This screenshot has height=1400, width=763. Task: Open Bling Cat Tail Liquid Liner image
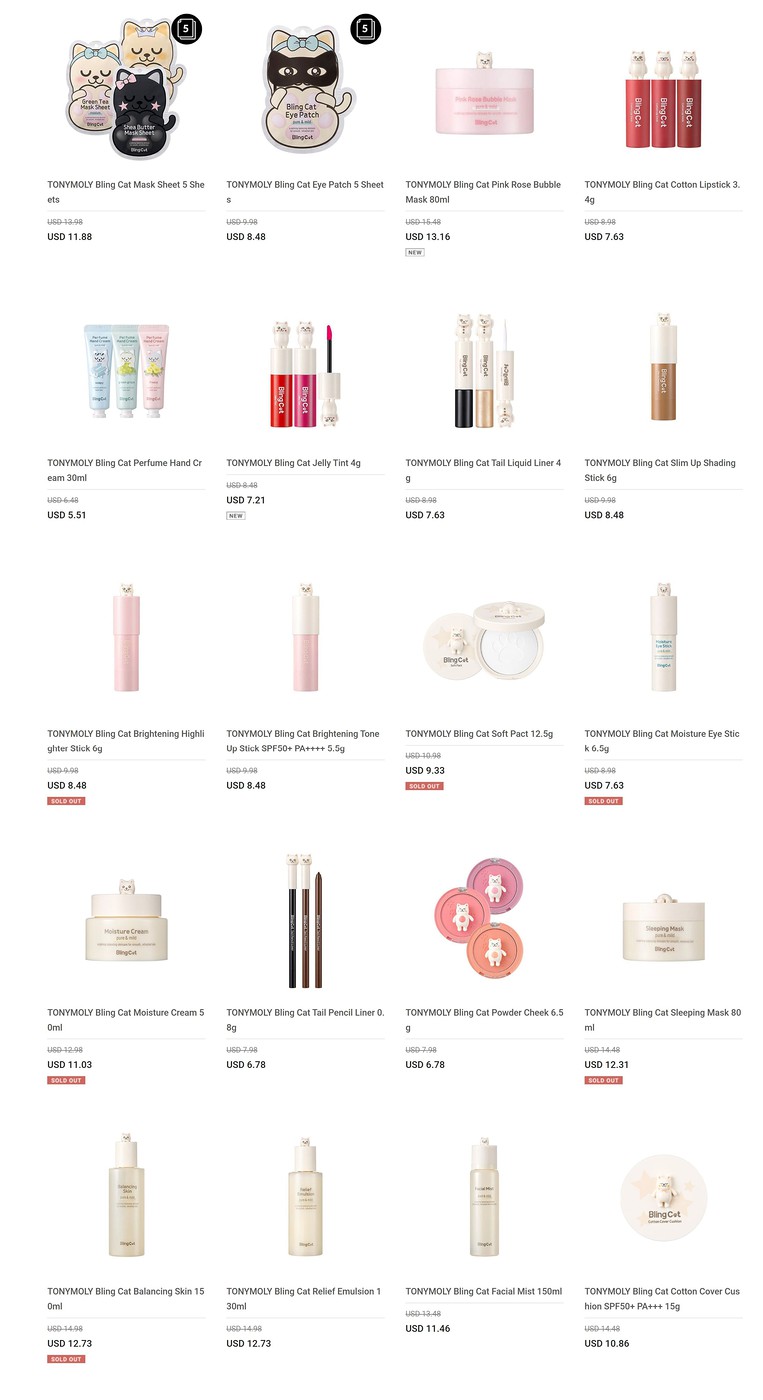pyautogui.click(x=485, y=370)
